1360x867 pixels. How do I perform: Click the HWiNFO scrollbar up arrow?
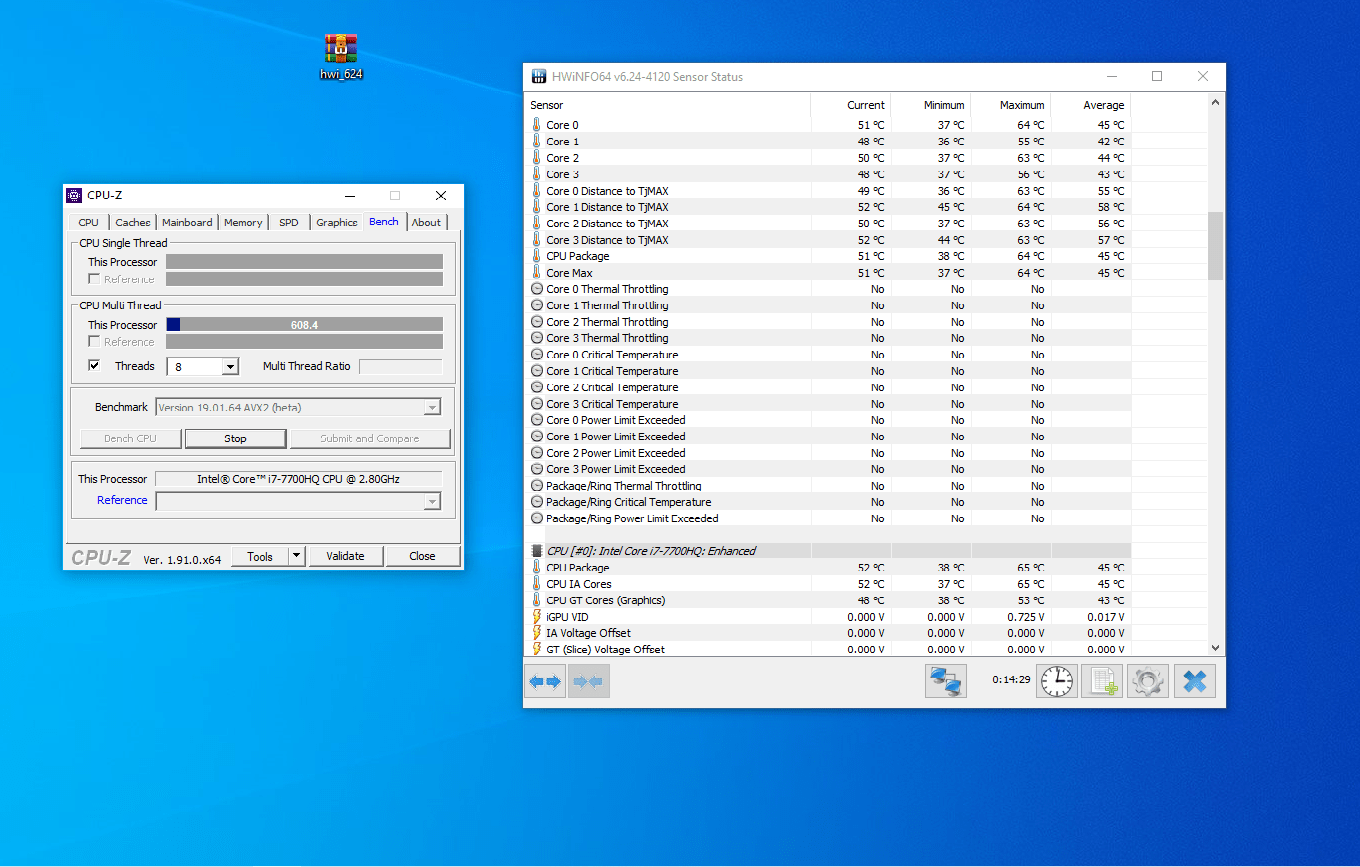[1215, 102]
